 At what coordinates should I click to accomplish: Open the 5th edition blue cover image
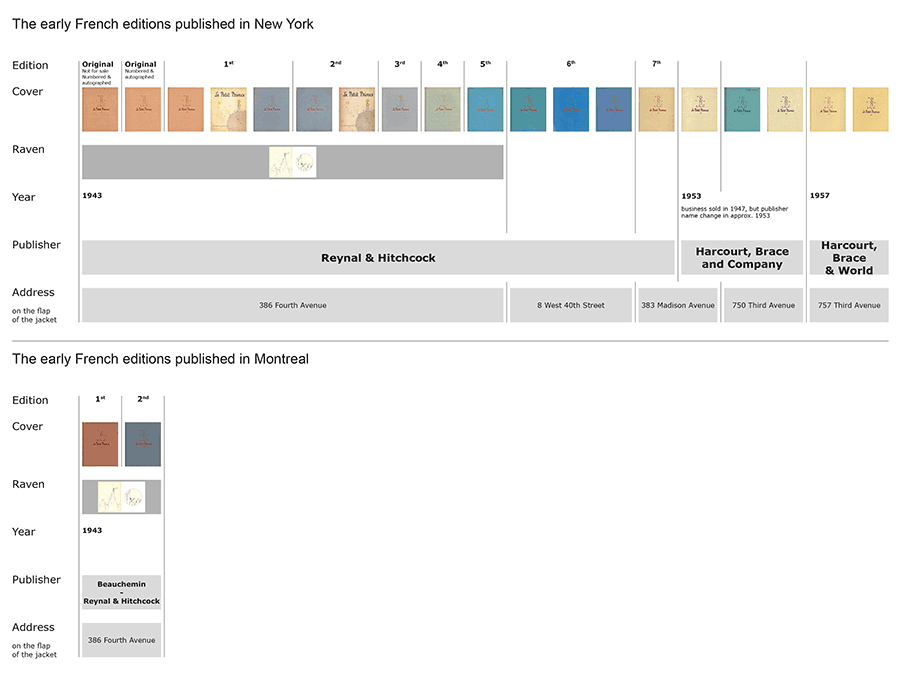tap(485, 109)
